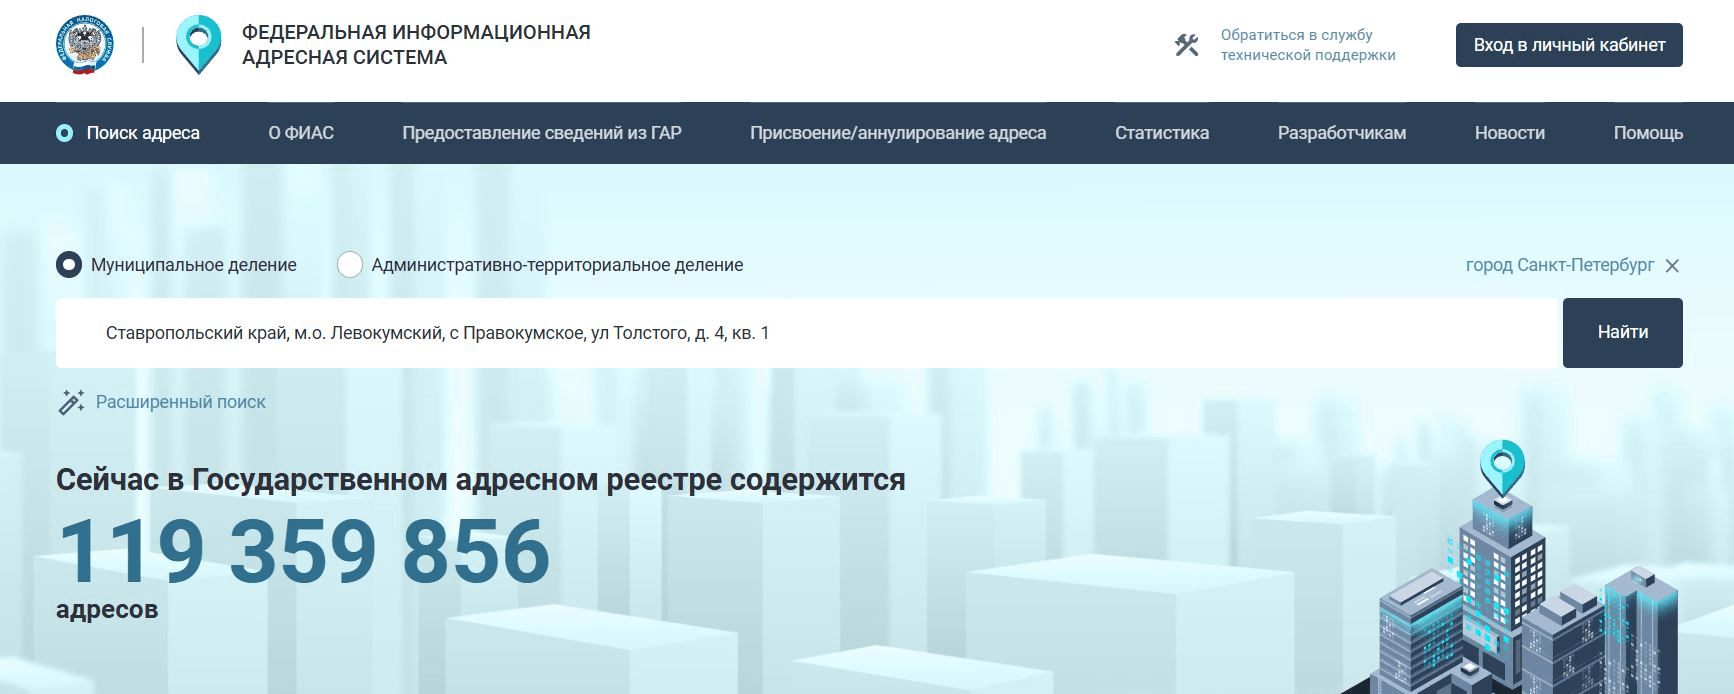Click the Вход в личный кабинет button
Viewport: 1734px width, 694px height.
point(1569,45)
